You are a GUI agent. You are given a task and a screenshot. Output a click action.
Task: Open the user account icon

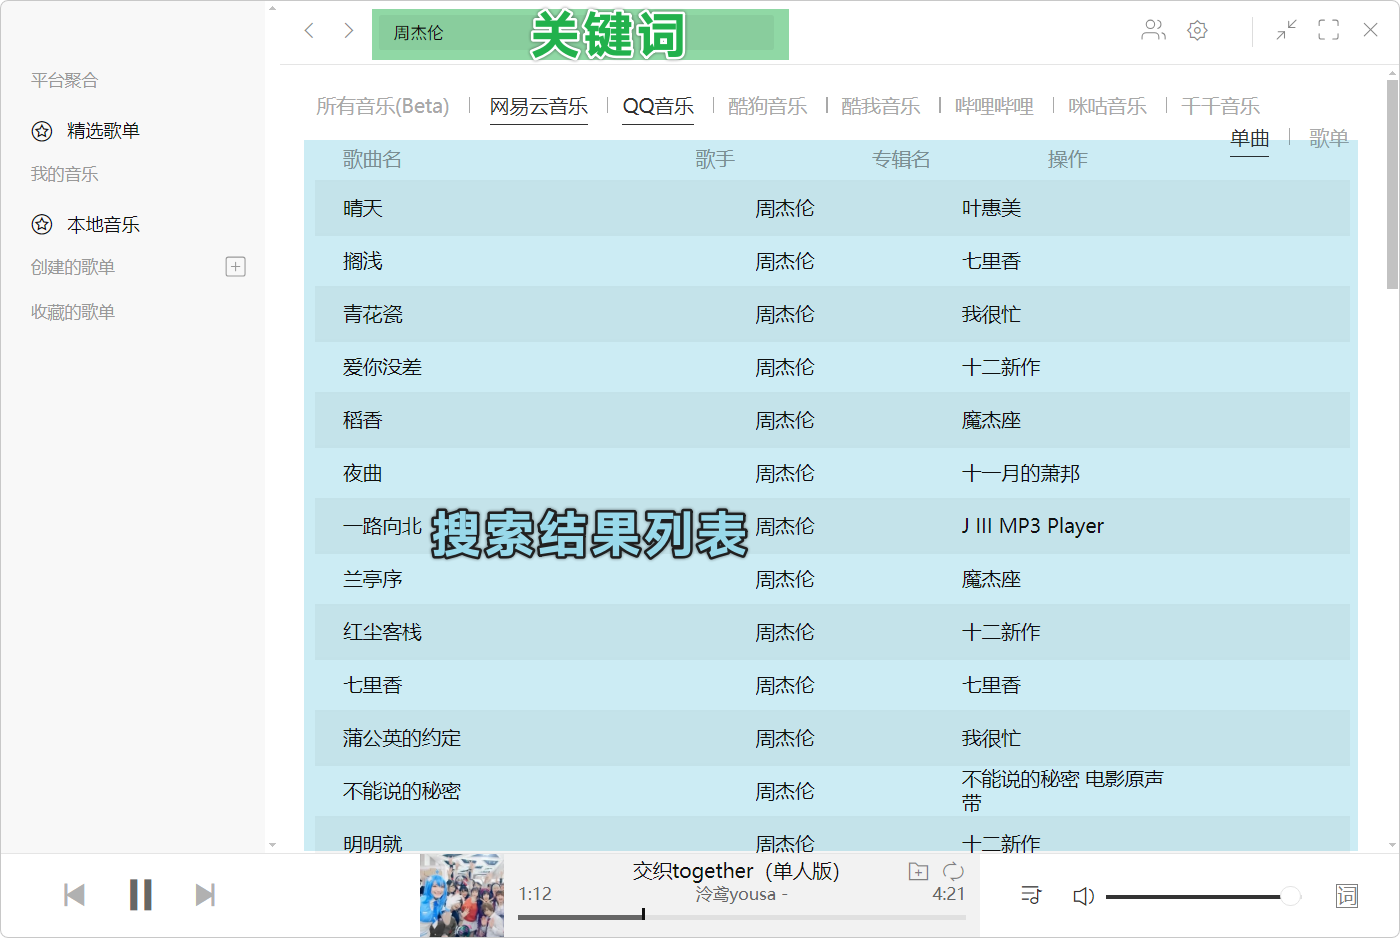[x=1153, y=30]
